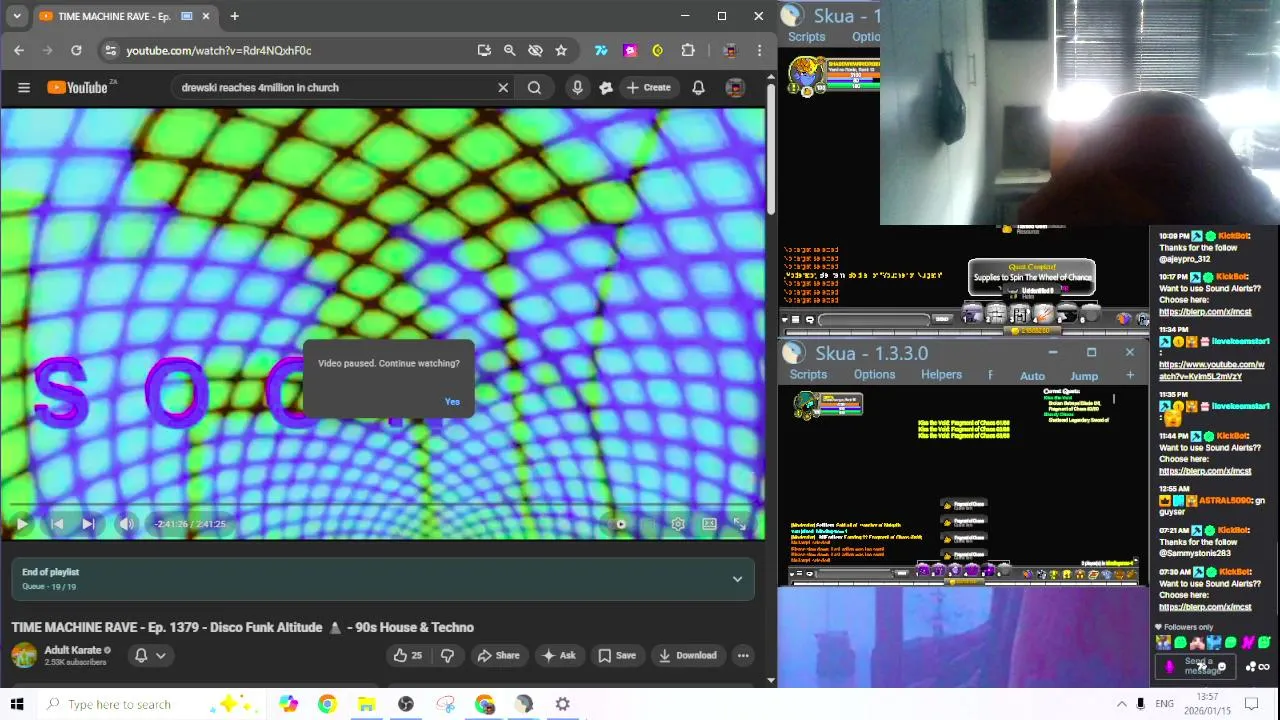Click the video progress bar
Screen dimensions: 1280x720
pos(382,506)
